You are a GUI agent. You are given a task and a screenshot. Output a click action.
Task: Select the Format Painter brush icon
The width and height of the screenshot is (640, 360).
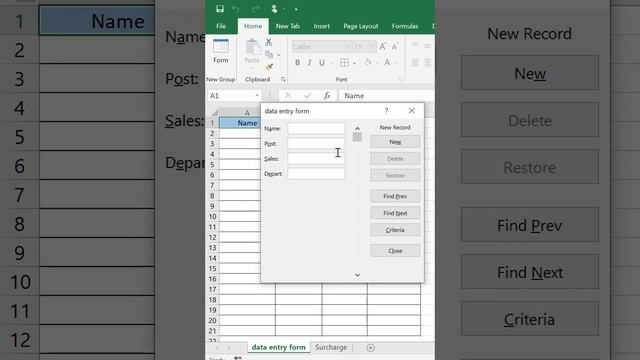pos(269,67)
